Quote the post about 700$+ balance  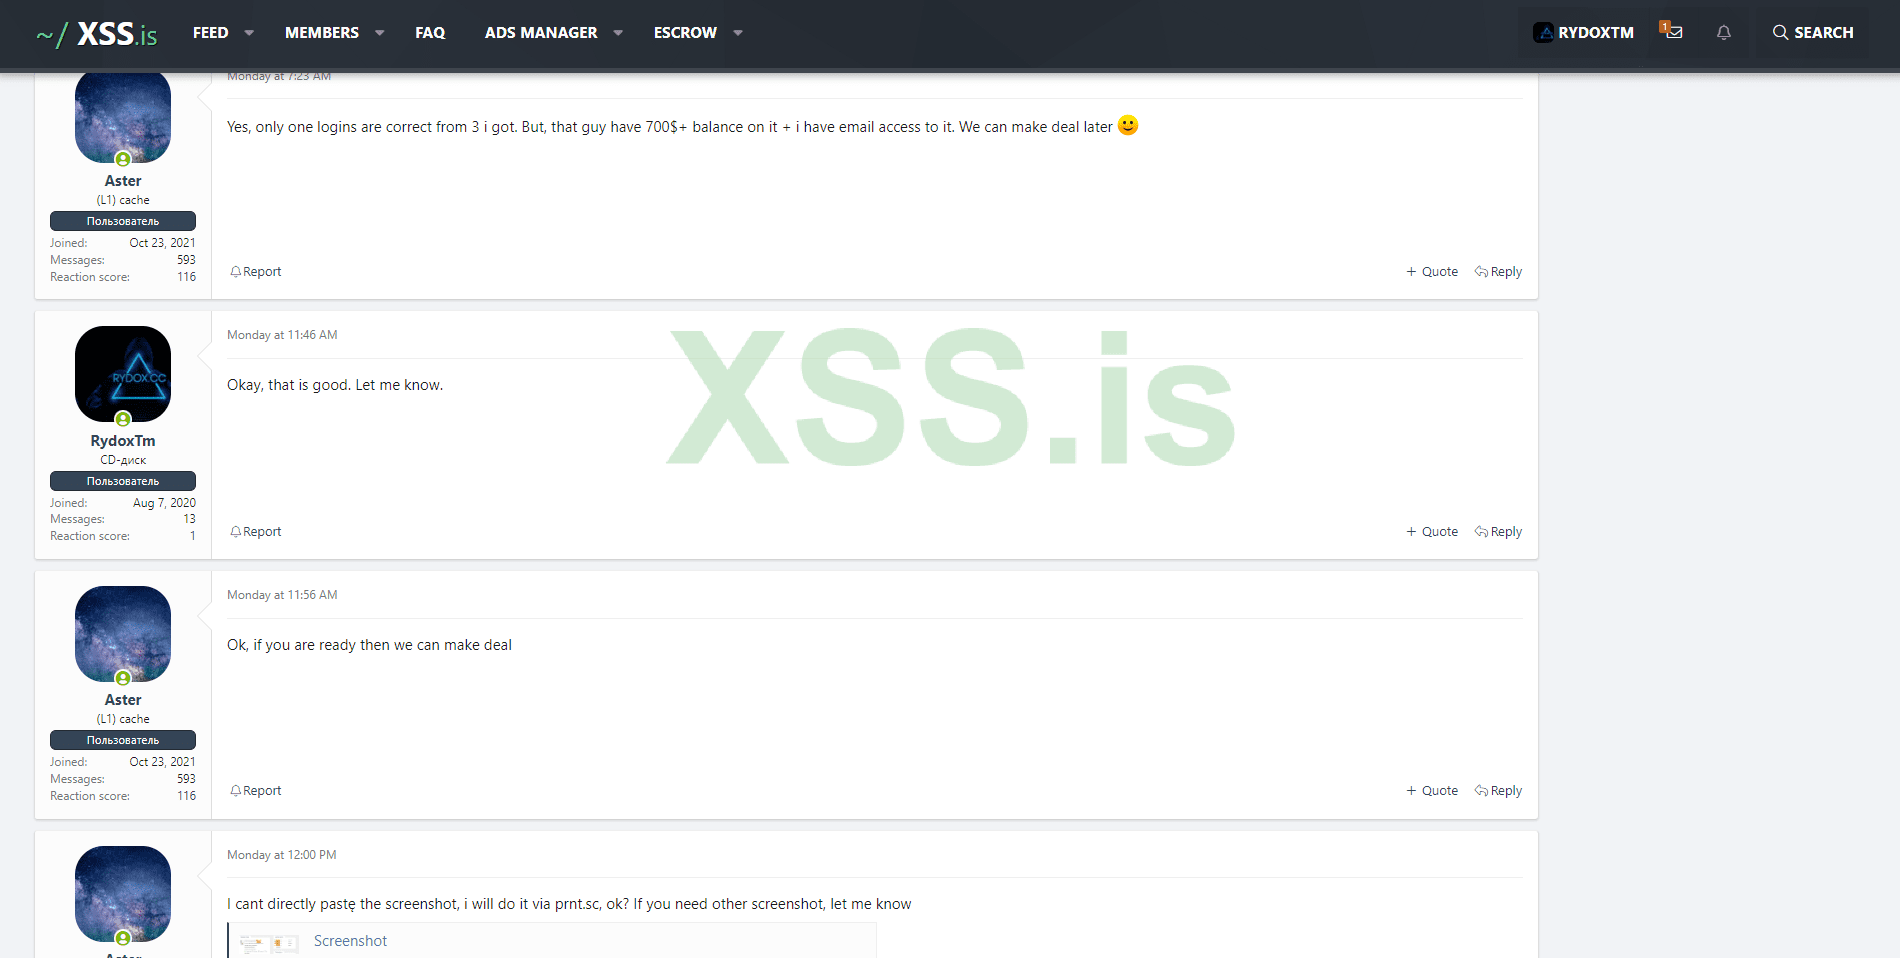(1432, 272)
